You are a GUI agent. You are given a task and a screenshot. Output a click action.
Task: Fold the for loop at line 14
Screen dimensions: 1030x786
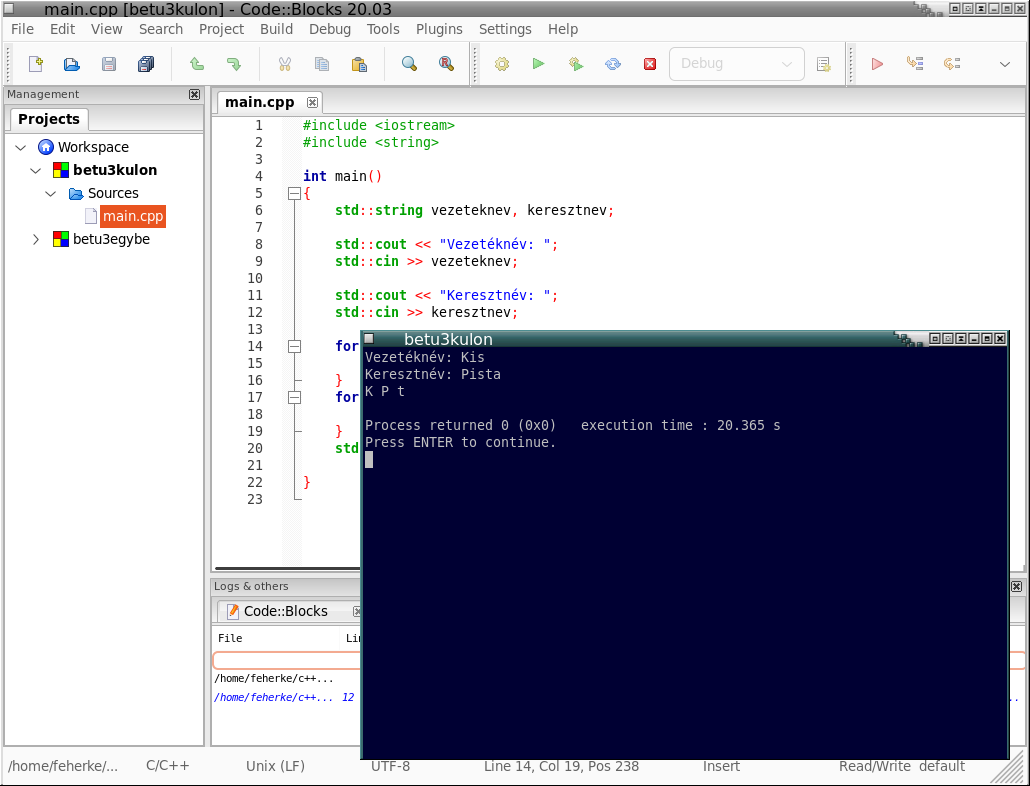294,346
